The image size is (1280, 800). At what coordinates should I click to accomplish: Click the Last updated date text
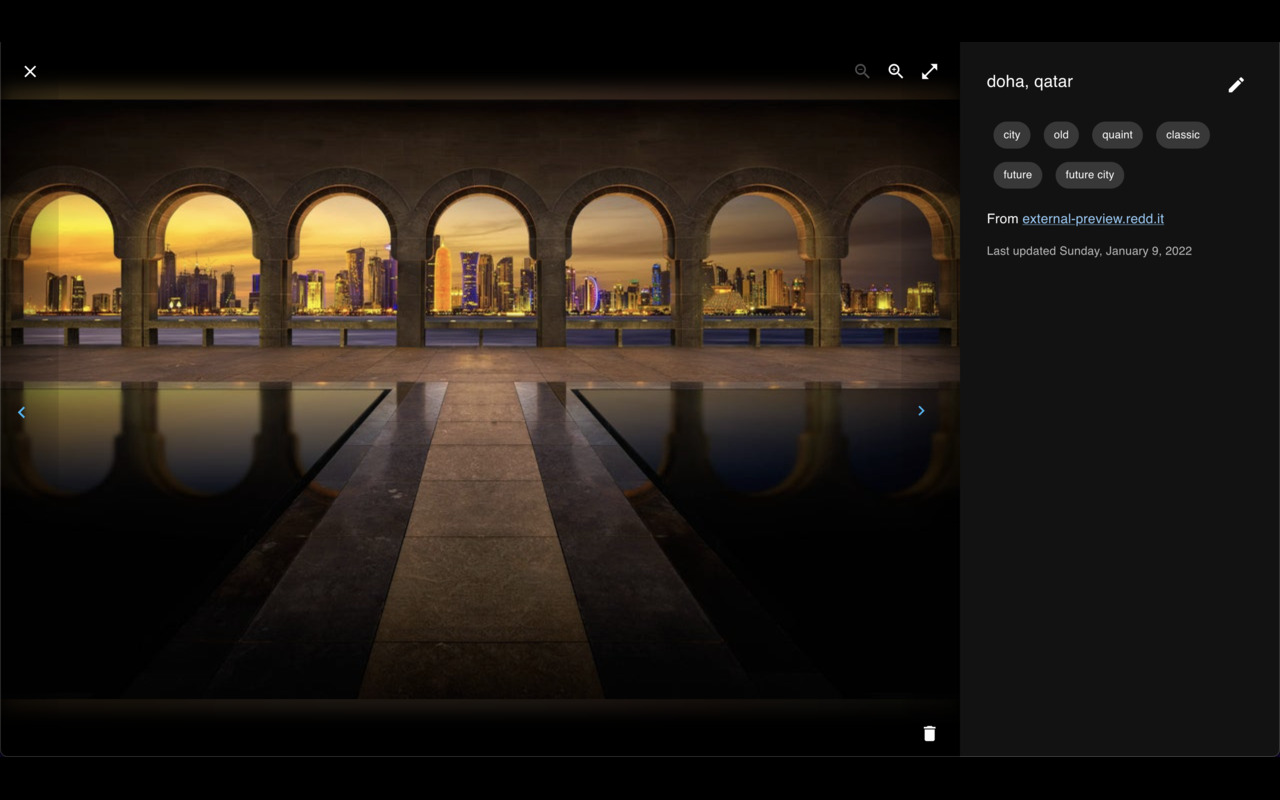point(1089,251)
